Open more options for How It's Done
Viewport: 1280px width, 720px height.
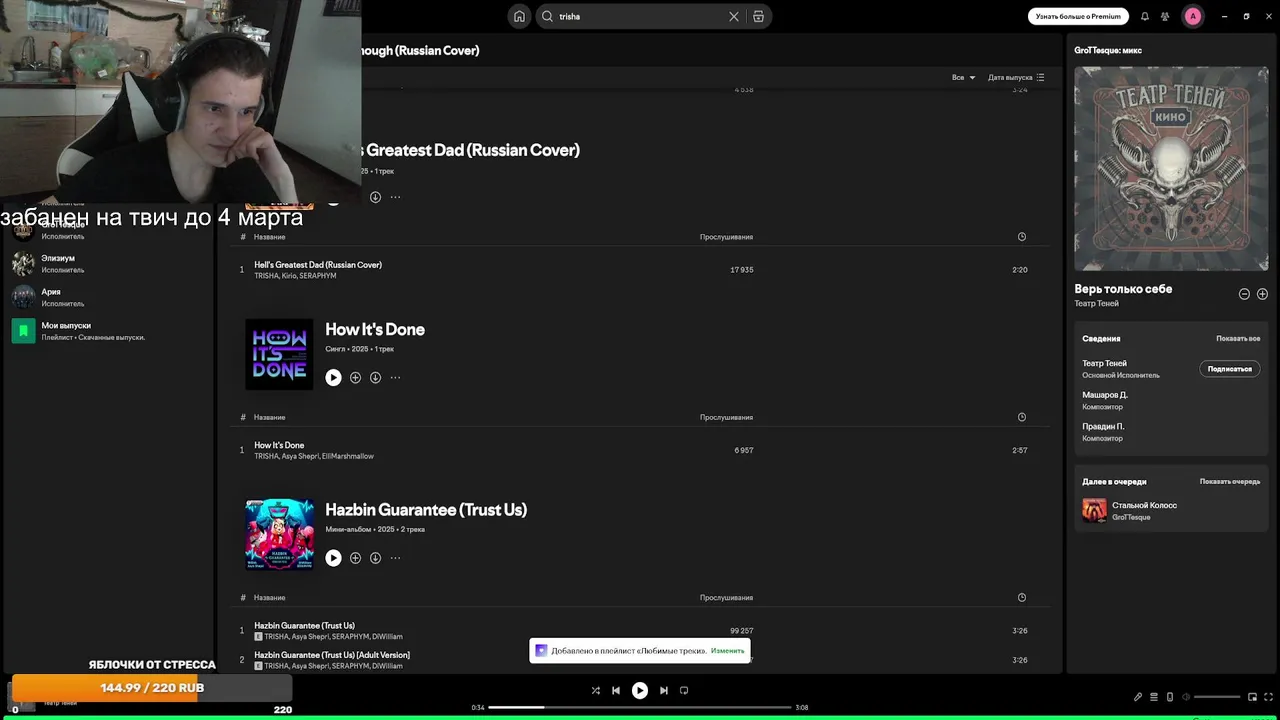click(395, 377)
